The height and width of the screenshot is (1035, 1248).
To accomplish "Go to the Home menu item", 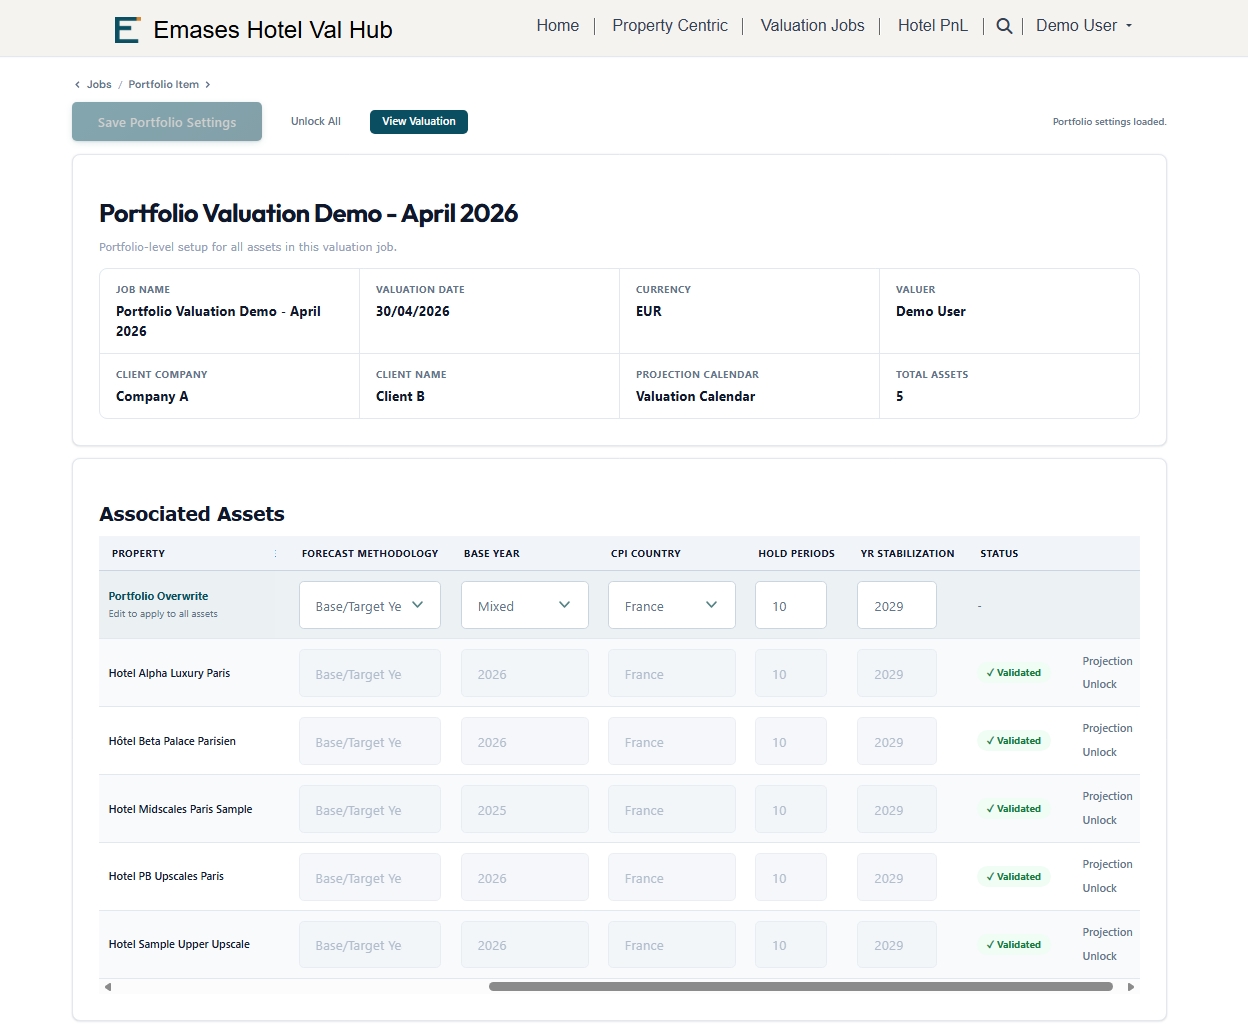I will click(x=558, y=26).
